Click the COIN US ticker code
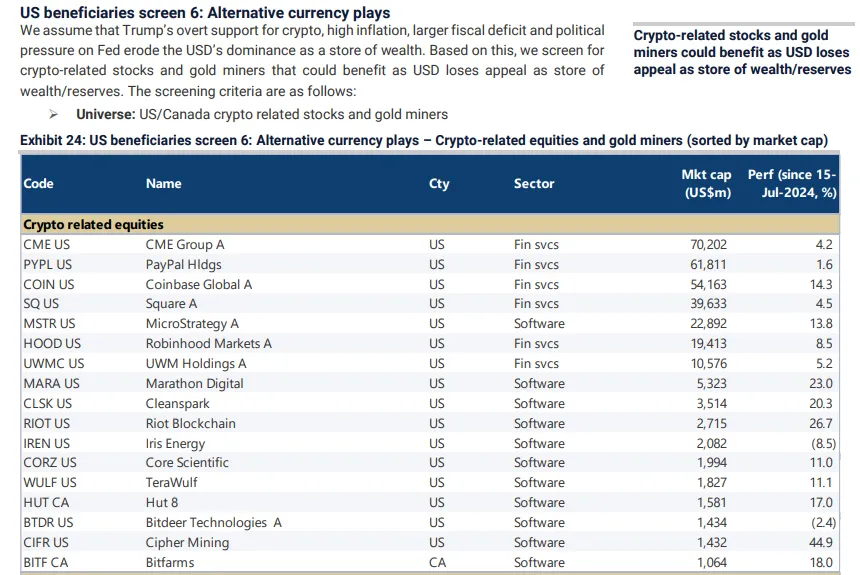The width and height of the screenshot is (860, 575). pos(48,285)
